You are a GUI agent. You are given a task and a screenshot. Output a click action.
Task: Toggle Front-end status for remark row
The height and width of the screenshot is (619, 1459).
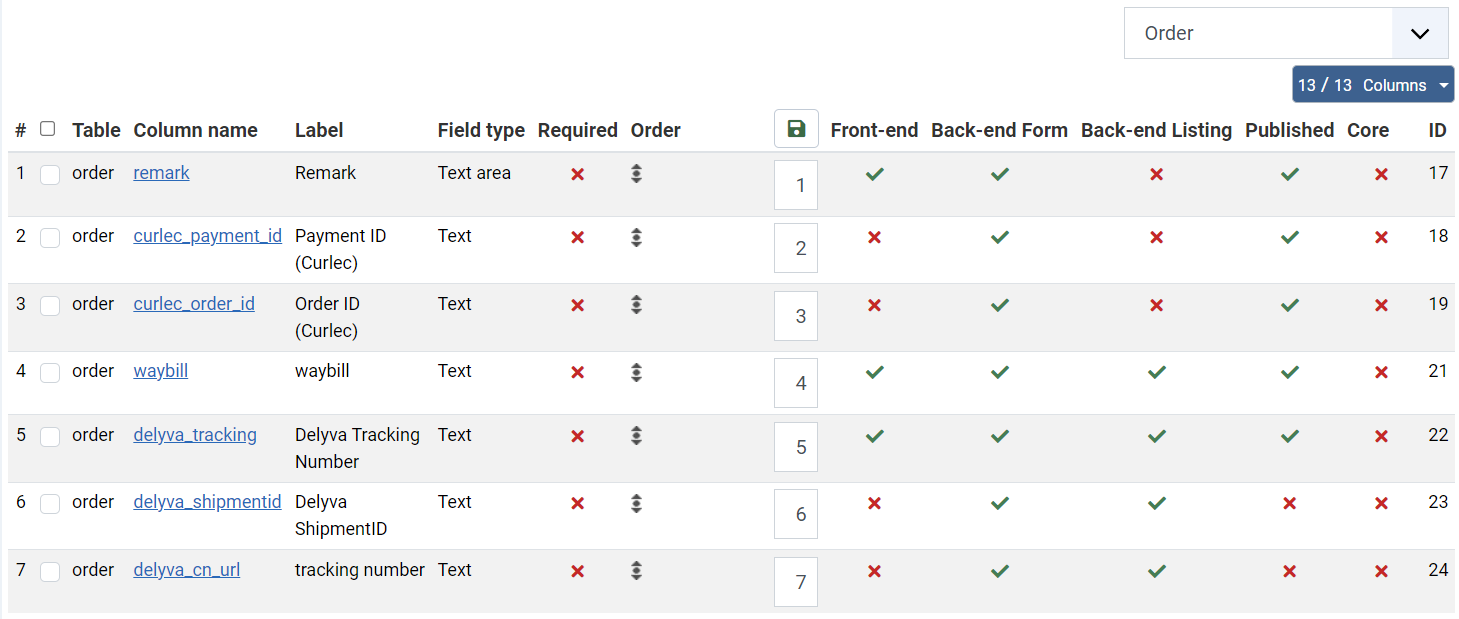[875, 174]
